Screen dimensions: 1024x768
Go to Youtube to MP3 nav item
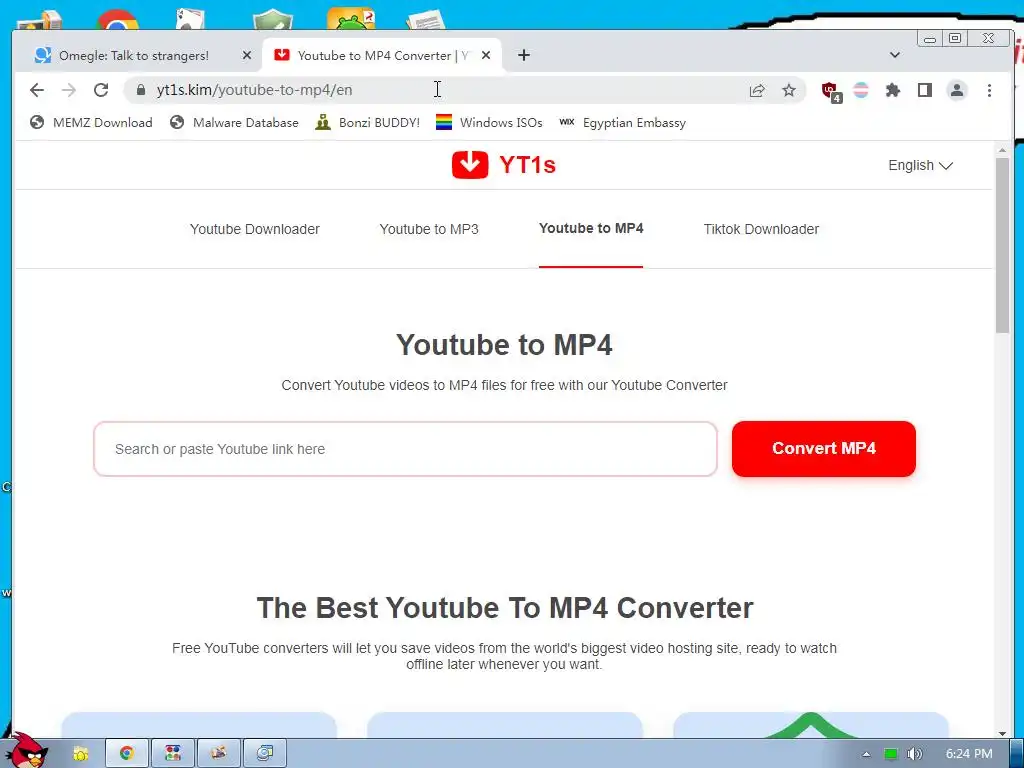pos(429,229)
